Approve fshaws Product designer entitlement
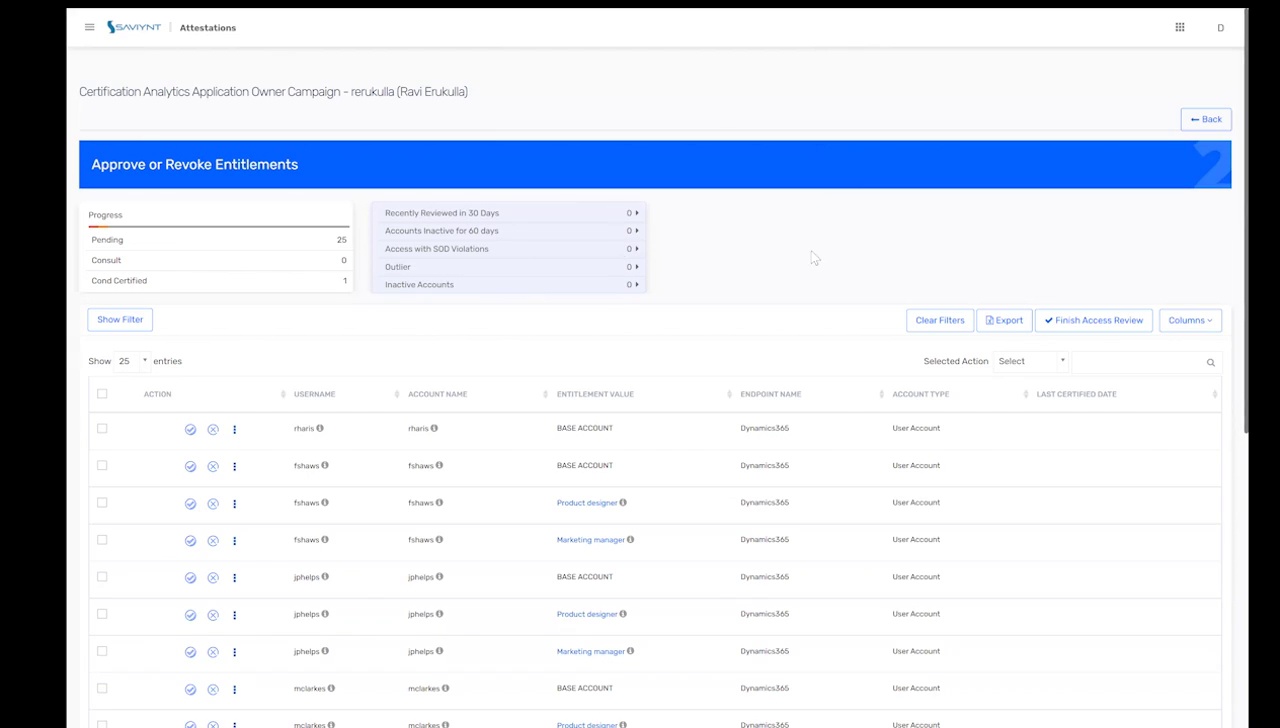 point(190,503)
